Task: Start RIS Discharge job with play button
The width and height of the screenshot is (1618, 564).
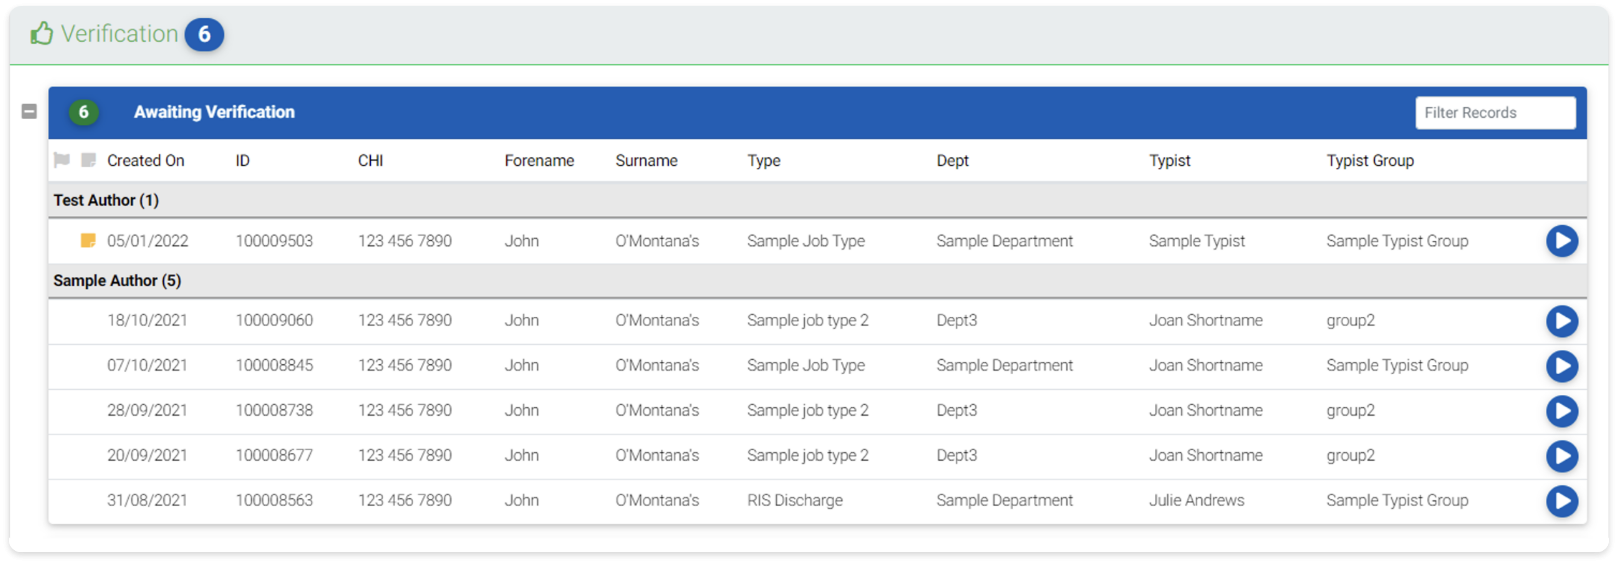Action: [x=1561, y=501]
